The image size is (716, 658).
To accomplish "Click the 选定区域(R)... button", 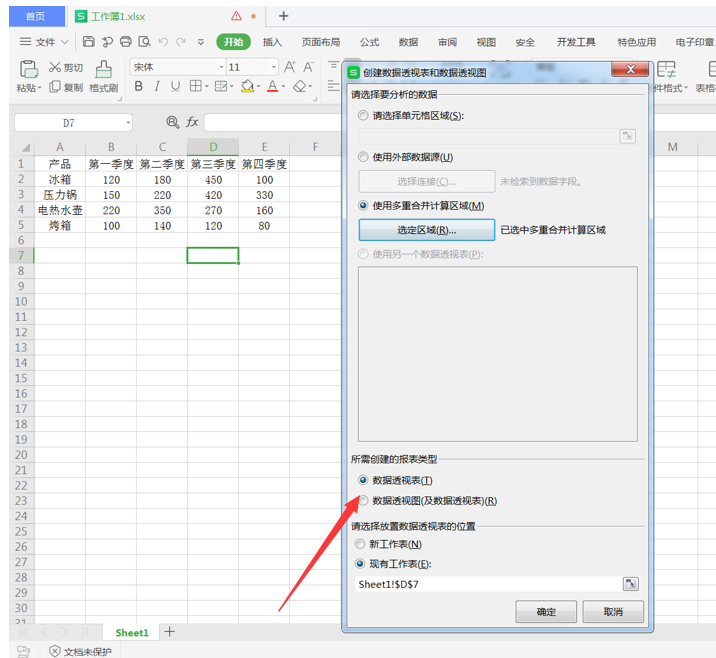I will tap(426, 230).
